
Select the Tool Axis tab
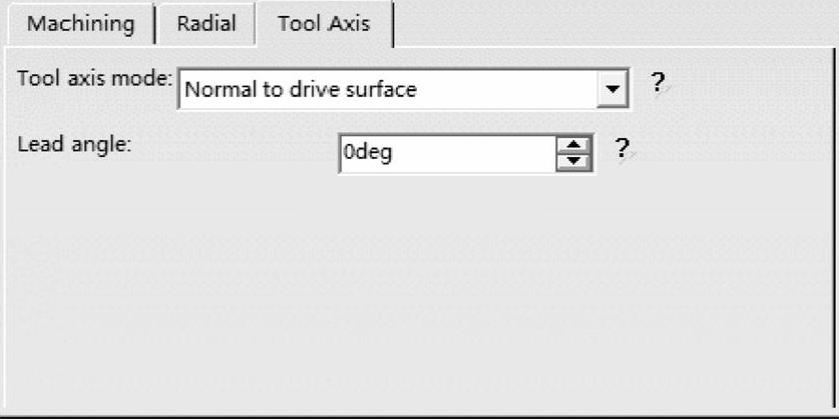click(x=323, y=24)
